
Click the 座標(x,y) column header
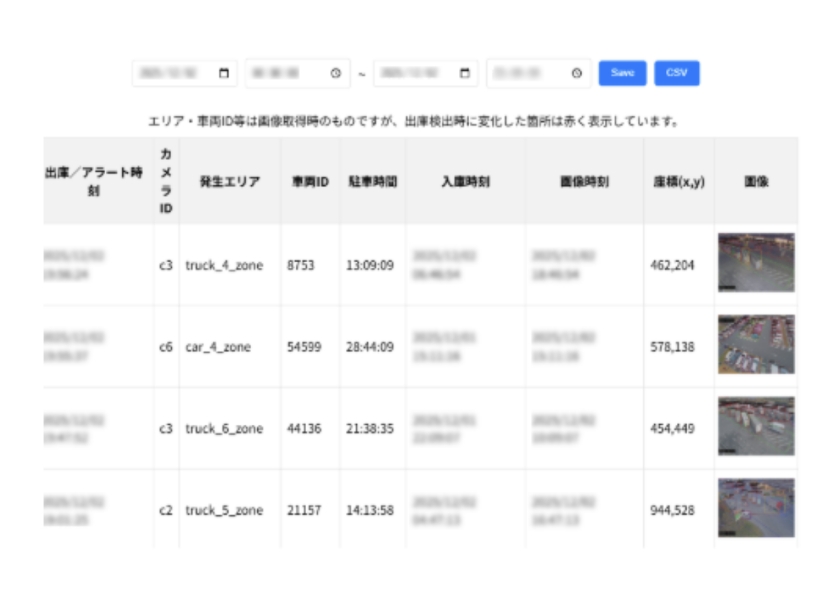pos(679,182)
